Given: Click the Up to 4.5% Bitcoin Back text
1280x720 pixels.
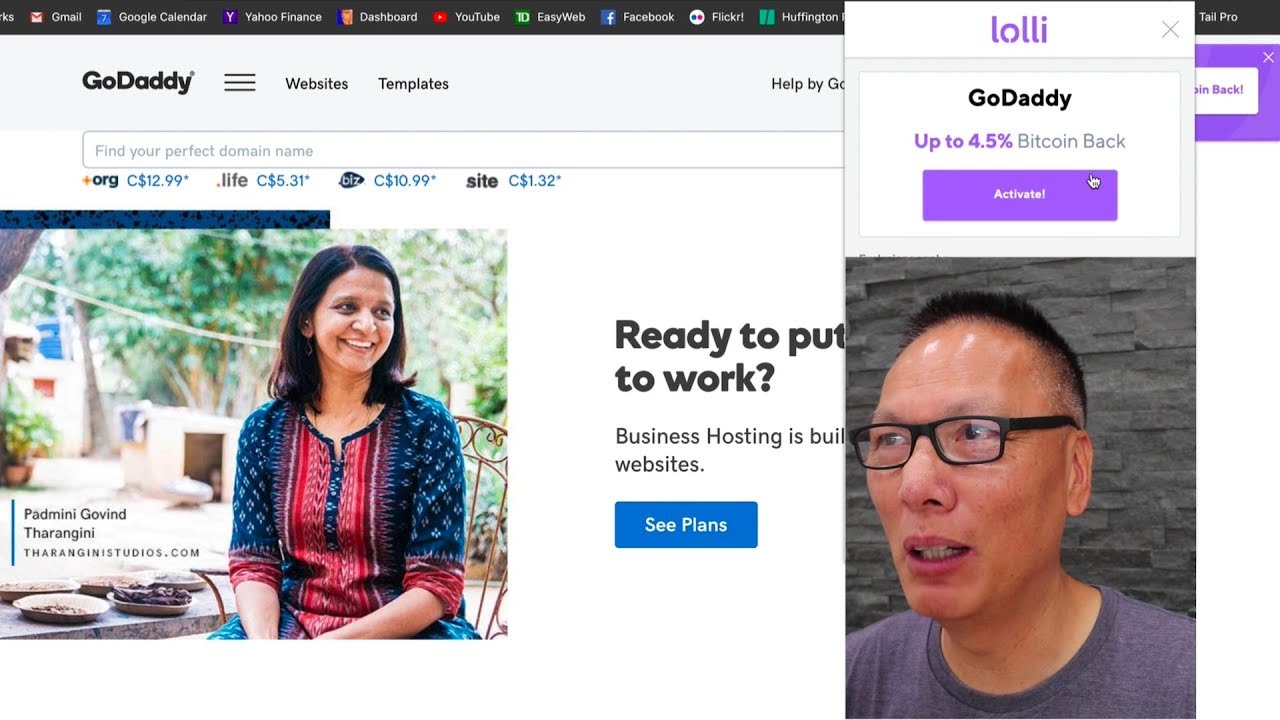Looking at the screenshot, I should click(1020, 141).
